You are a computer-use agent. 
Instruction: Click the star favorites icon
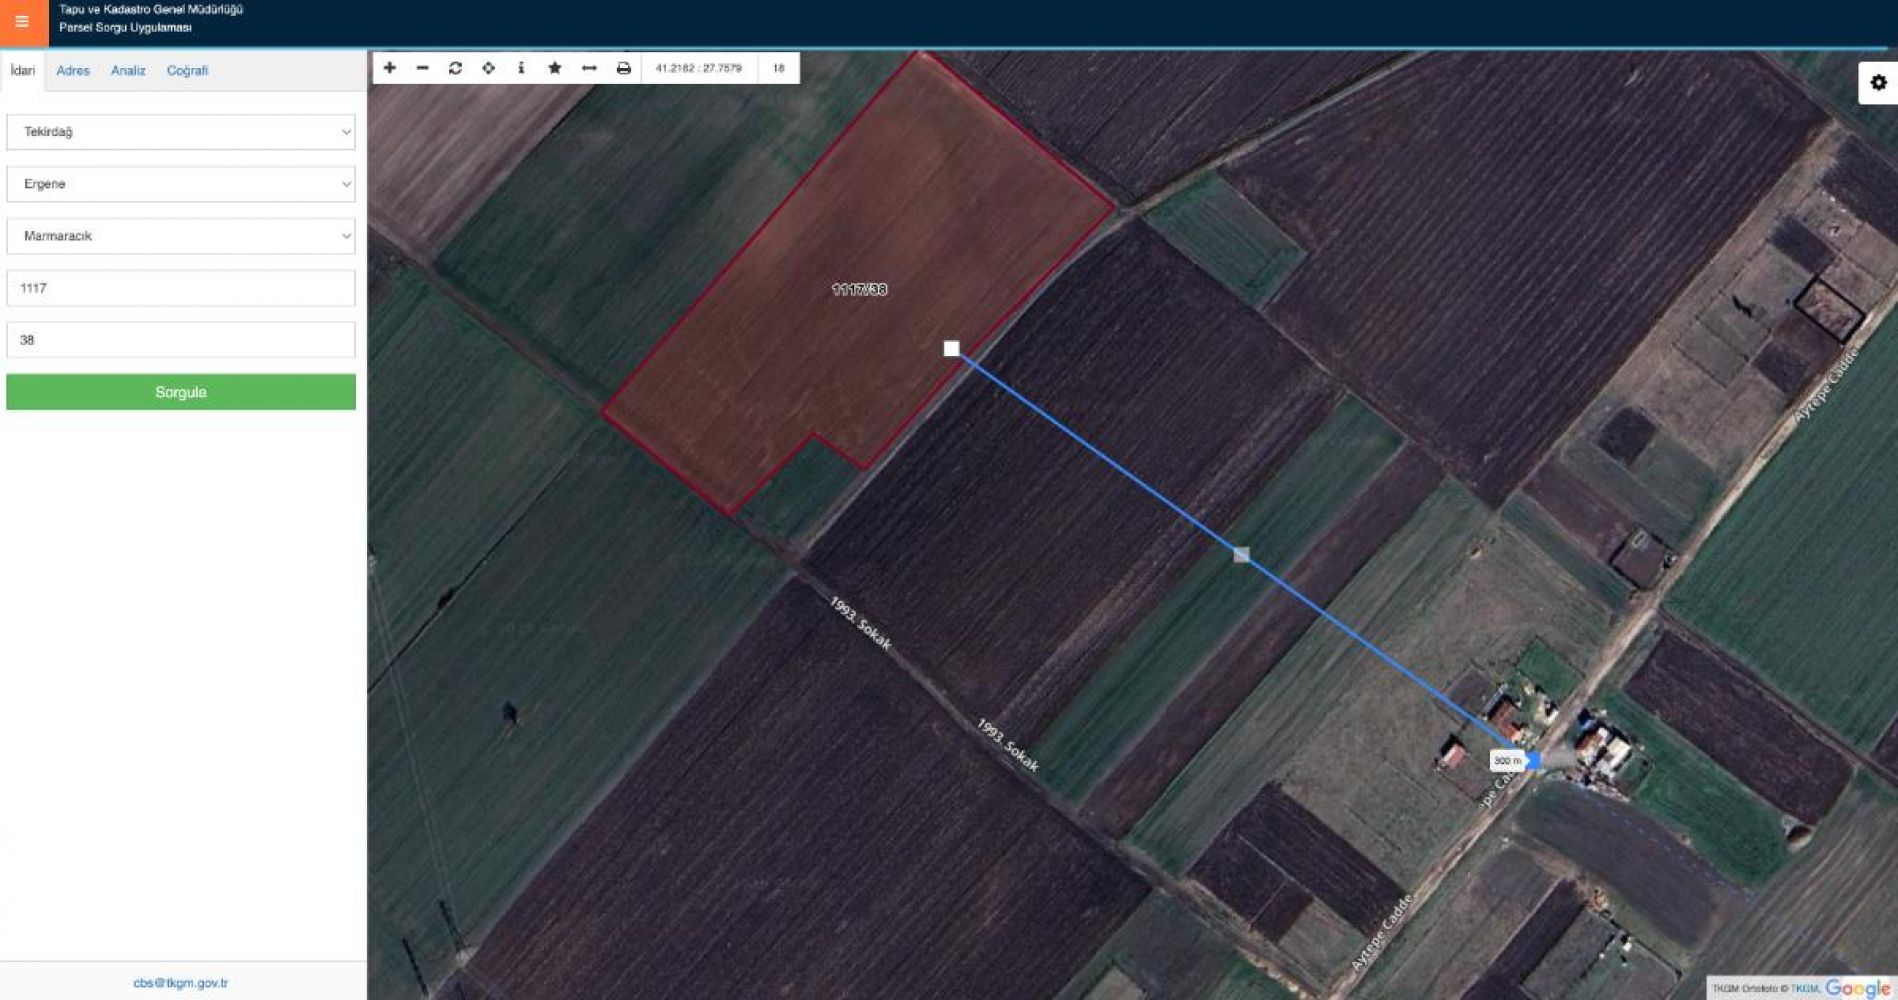coord(555,68)
